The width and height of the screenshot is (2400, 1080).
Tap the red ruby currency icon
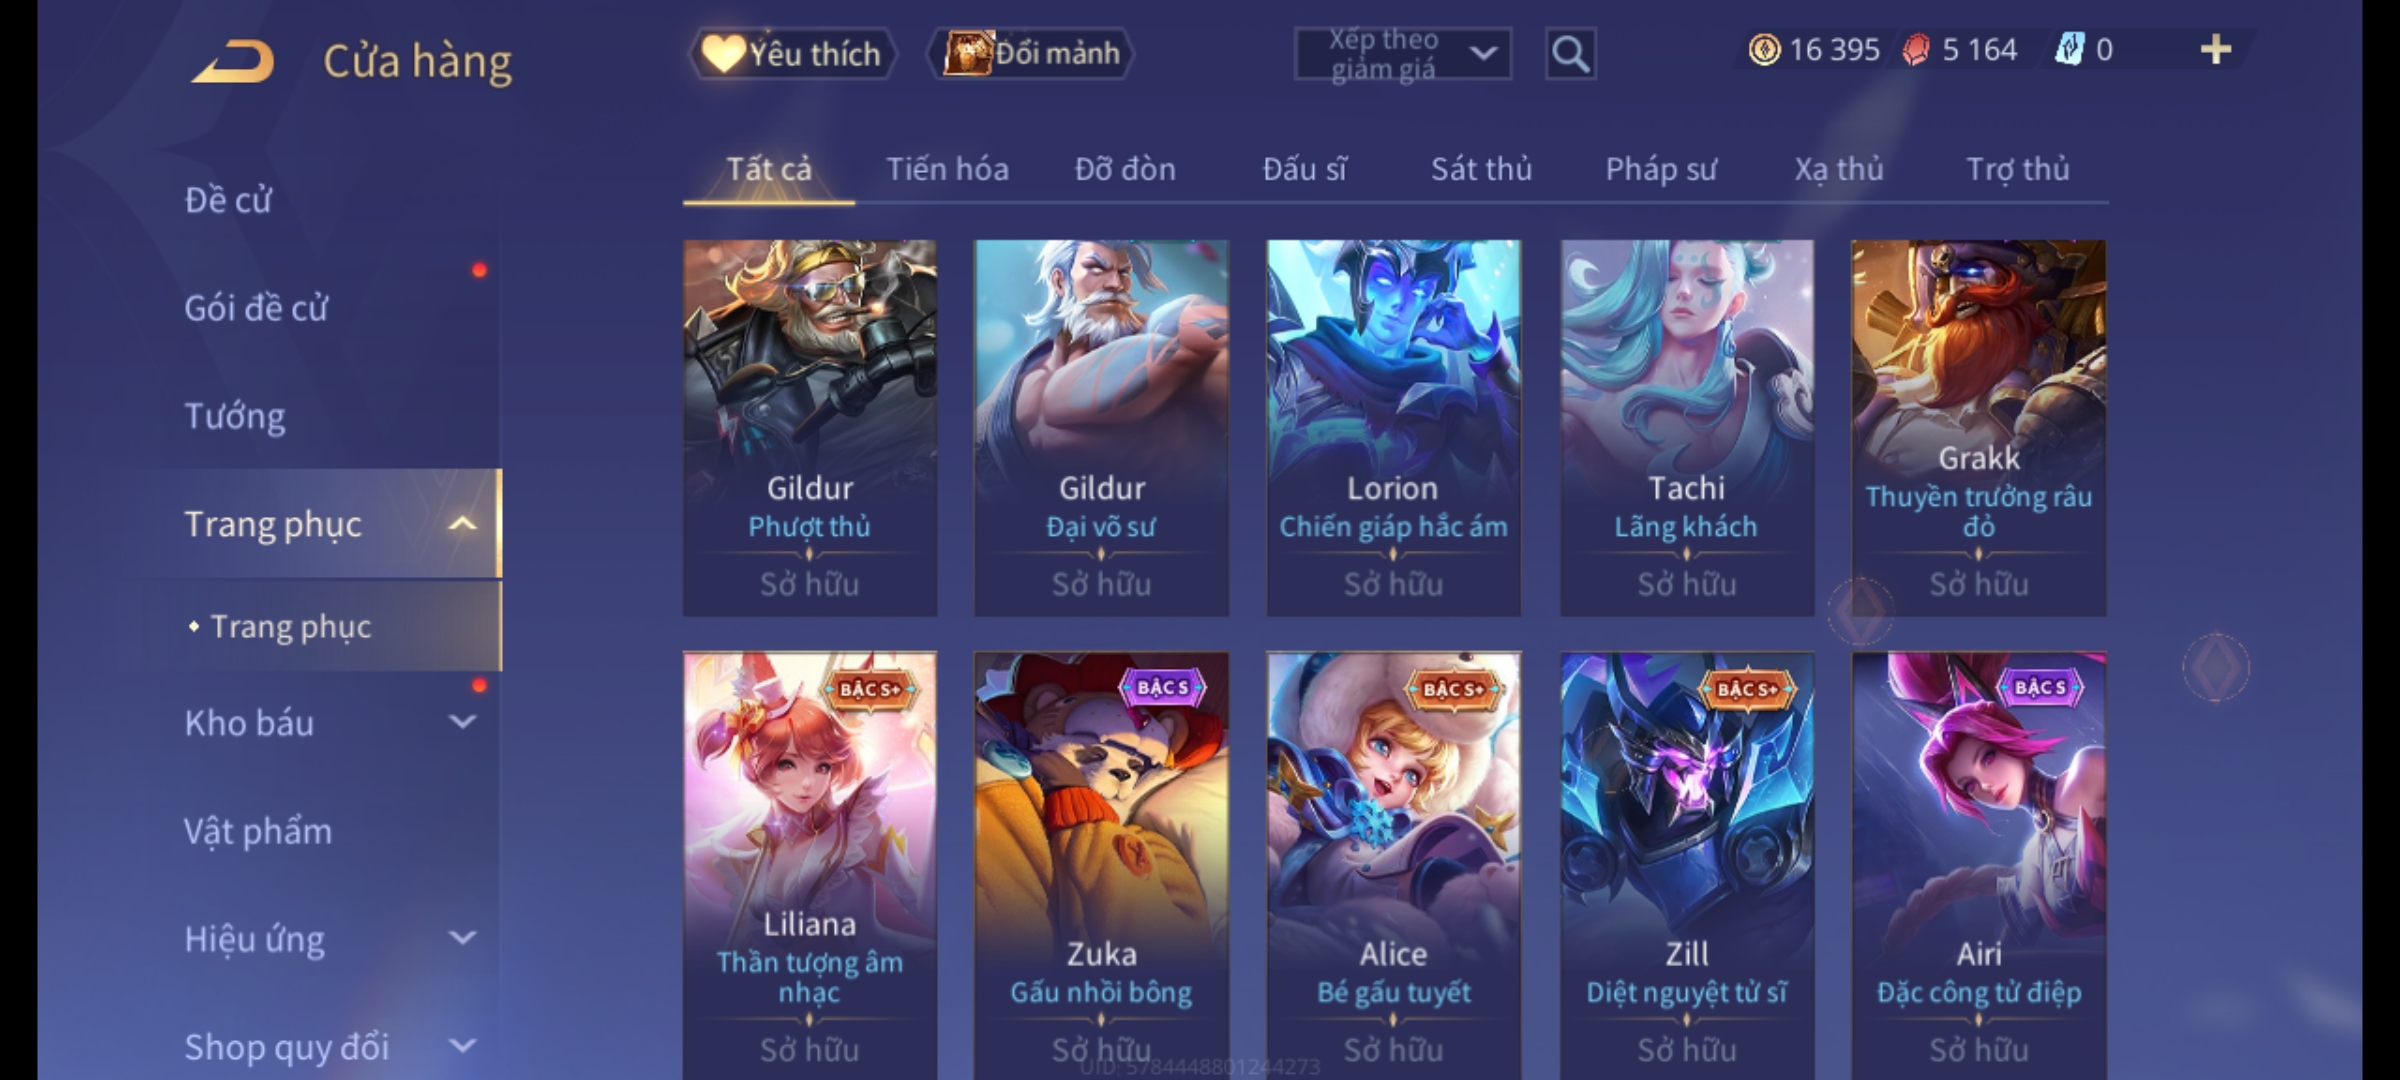click(1916, 49)
